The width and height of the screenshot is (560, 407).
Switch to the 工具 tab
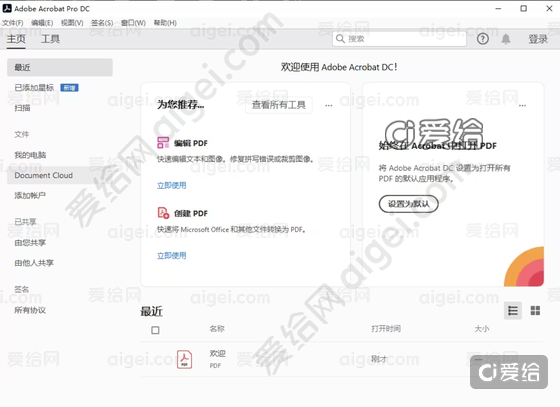coord(50,39)
